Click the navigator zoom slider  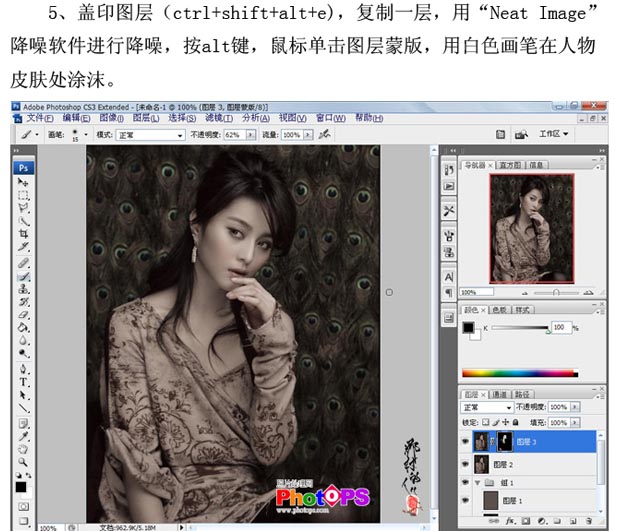[x=556, y=293]
